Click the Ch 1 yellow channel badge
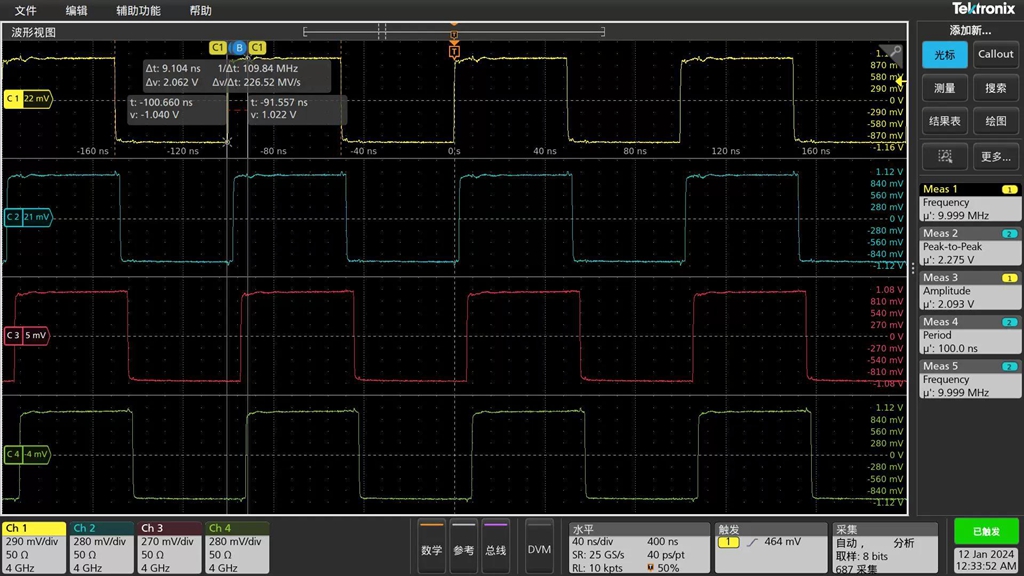Viewport: 1024px width, 576px height. [33, 547]
